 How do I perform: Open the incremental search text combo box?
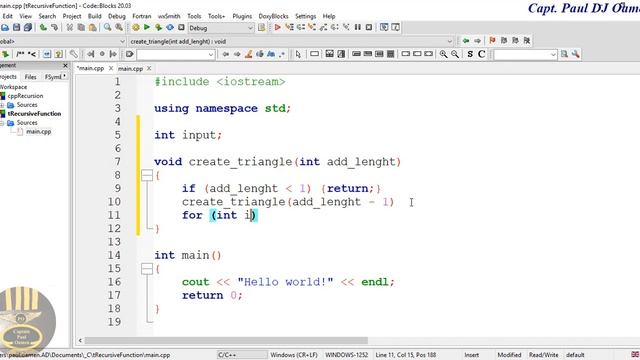(176, 54)
